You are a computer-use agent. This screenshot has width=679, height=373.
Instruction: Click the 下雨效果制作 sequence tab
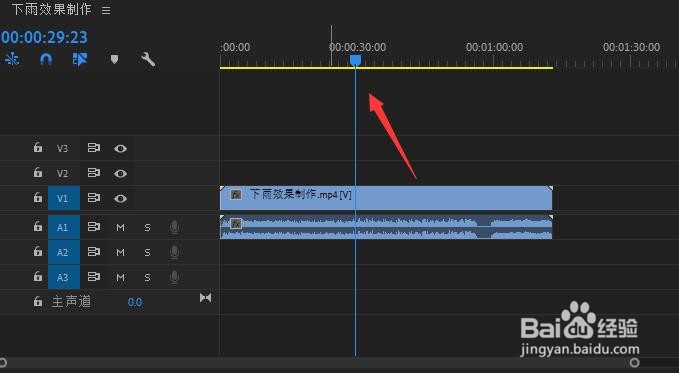click(52, 10)
